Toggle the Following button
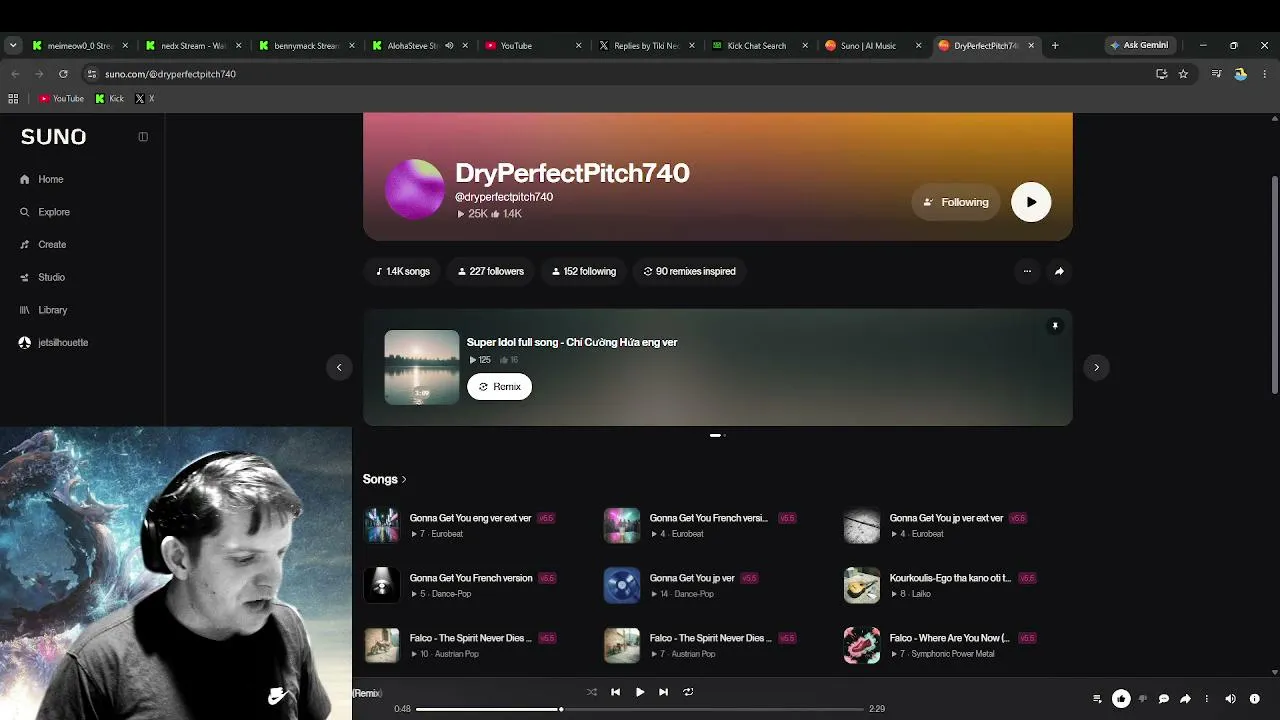 click(x=956, y=202)
